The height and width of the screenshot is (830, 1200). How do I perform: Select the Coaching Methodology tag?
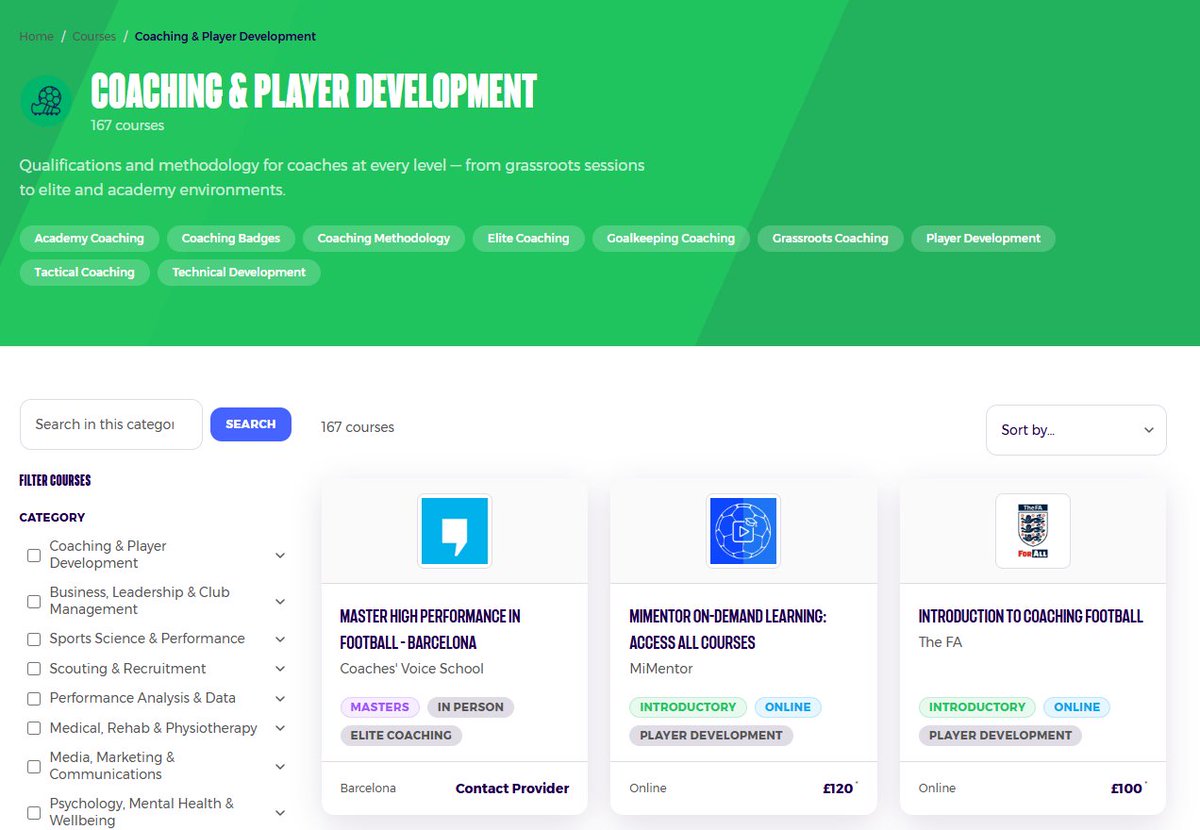coord(384,238)
